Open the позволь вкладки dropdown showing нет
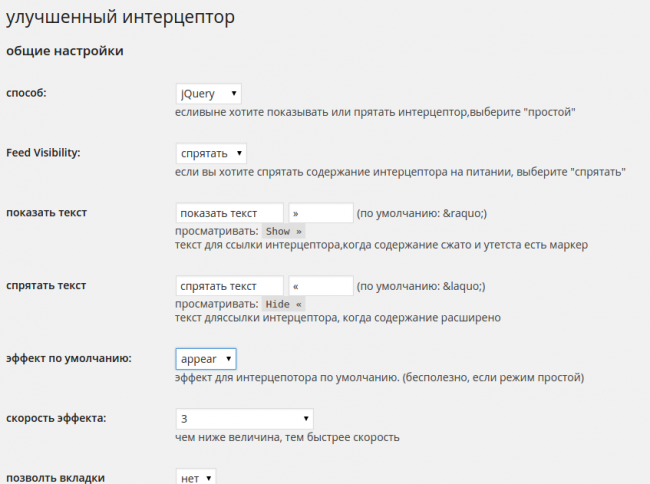Viewport: 650px width, 484px height. coord(195,478)
